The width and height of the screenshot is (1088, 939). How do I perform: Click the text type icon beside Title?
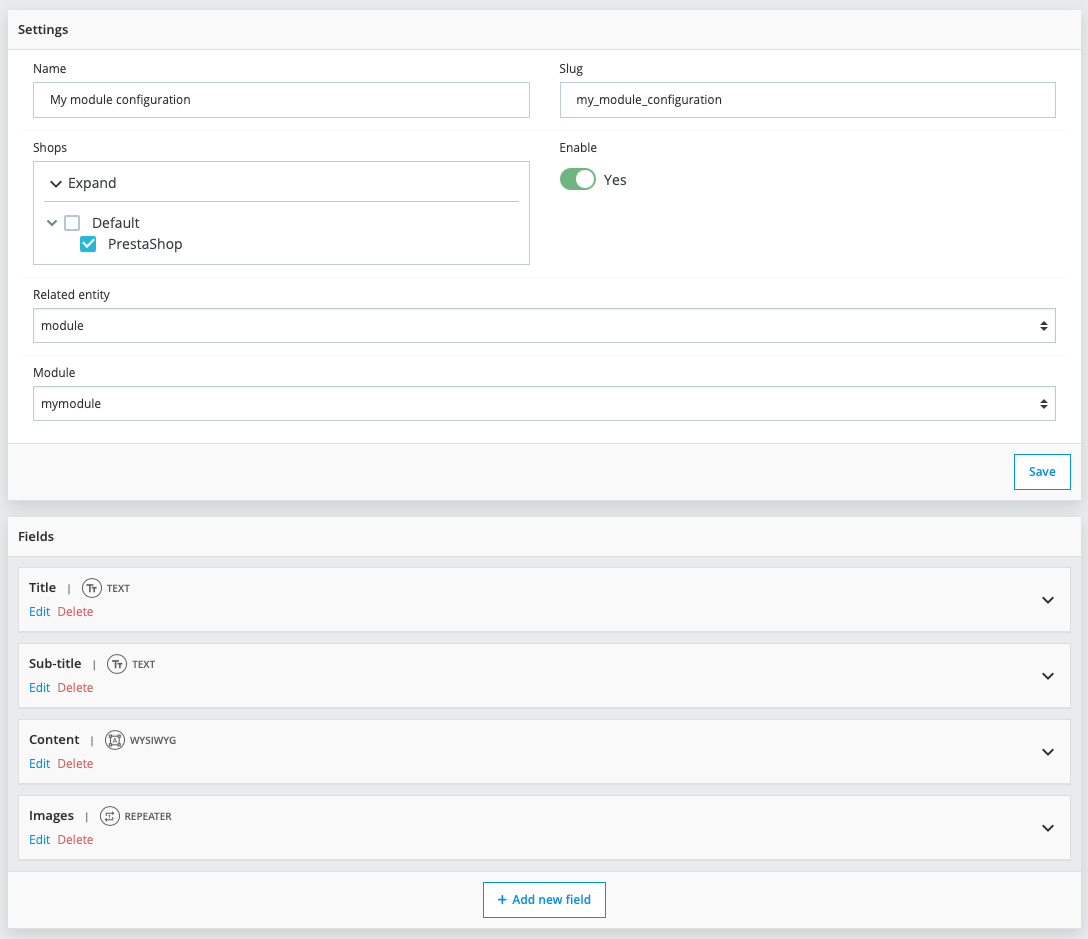click(92, 588)
